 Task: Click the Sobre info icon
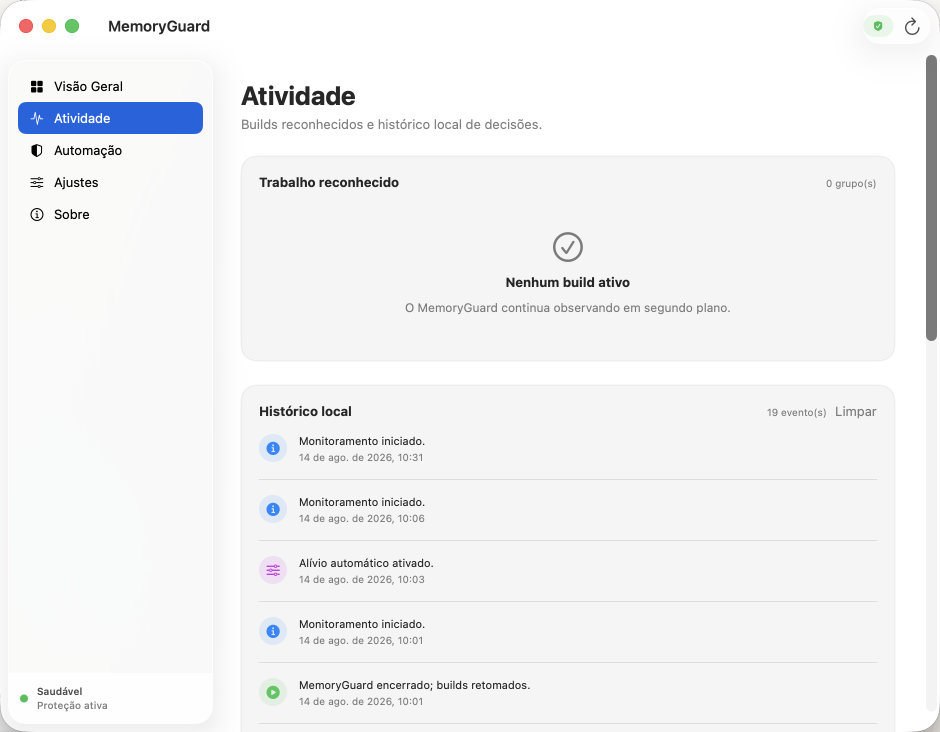37,215
